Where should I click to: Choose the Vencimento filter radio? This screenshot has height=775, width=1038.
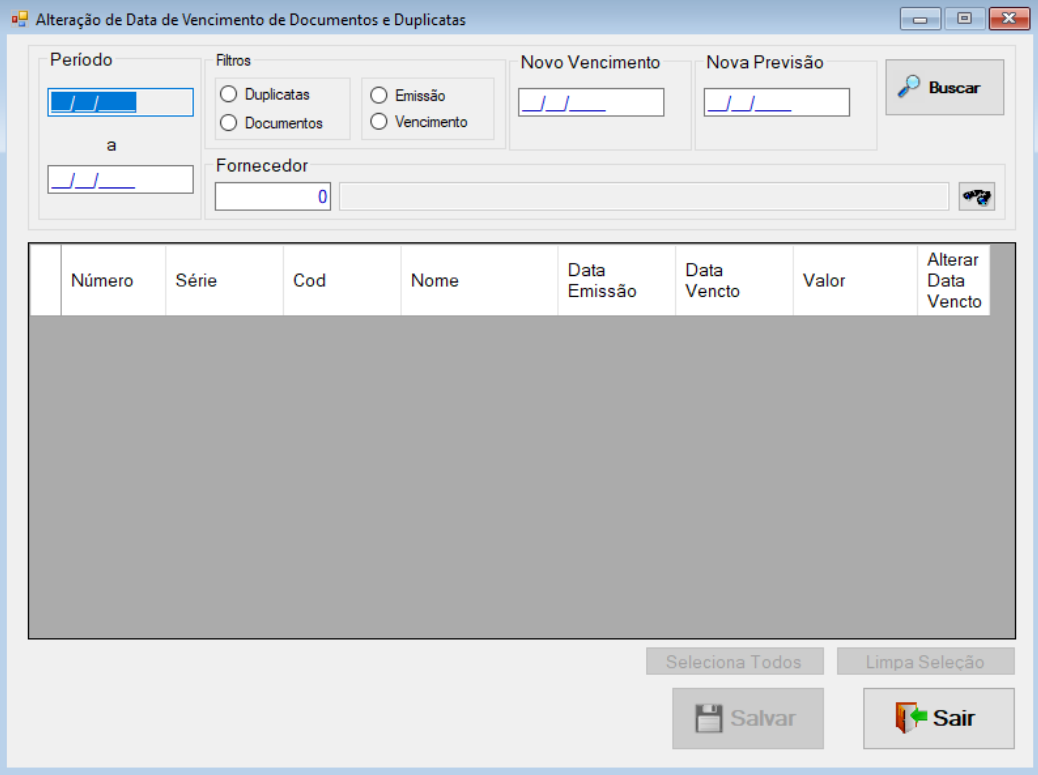419,122
